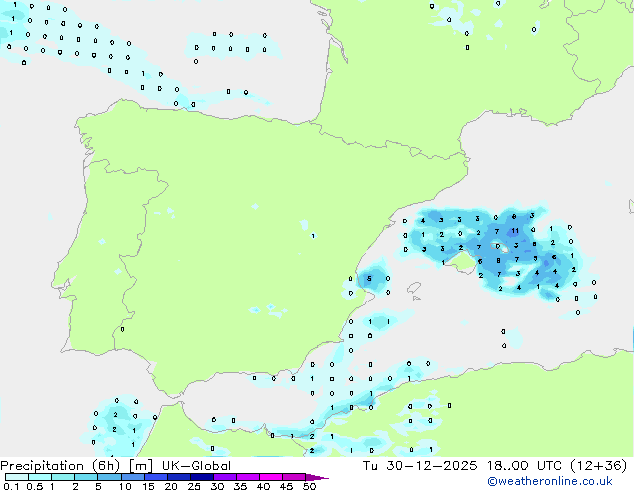Click the 'Precipitation (6h)' title text
This screenshot has width=634, height=490.
(60, 466)
